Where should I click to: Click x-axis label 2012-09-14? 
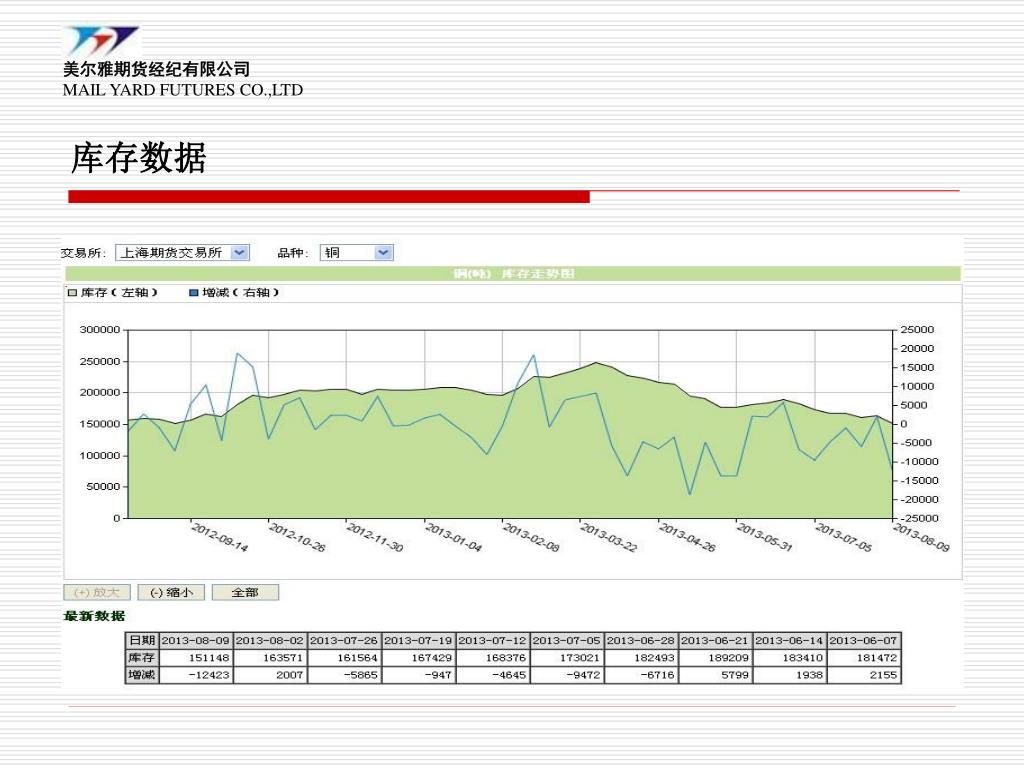(x=219, y=537)
